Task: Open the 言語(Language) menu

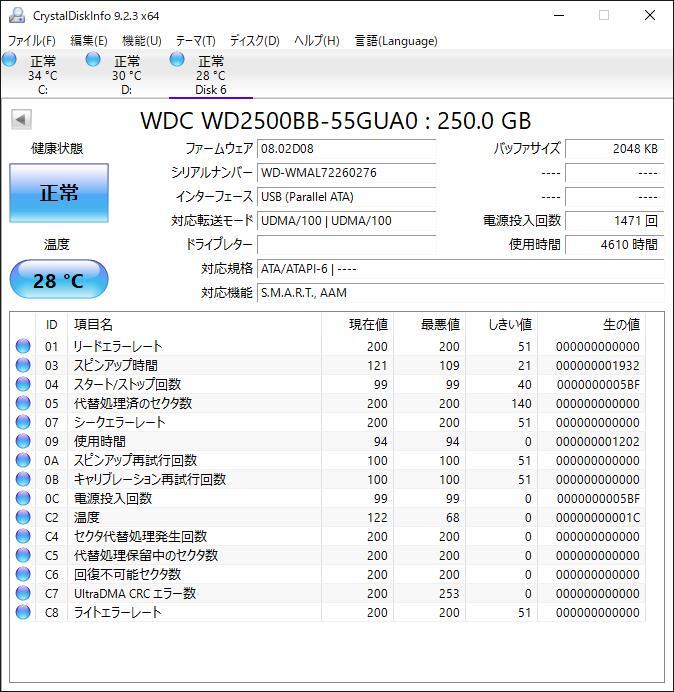Action: tap(396, 41)
